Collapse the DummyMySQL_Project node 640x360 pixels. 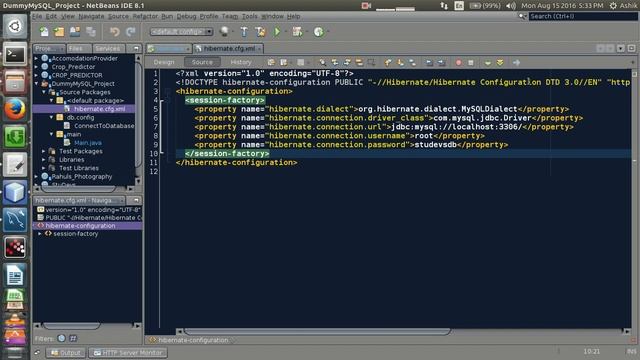point(37,84)
